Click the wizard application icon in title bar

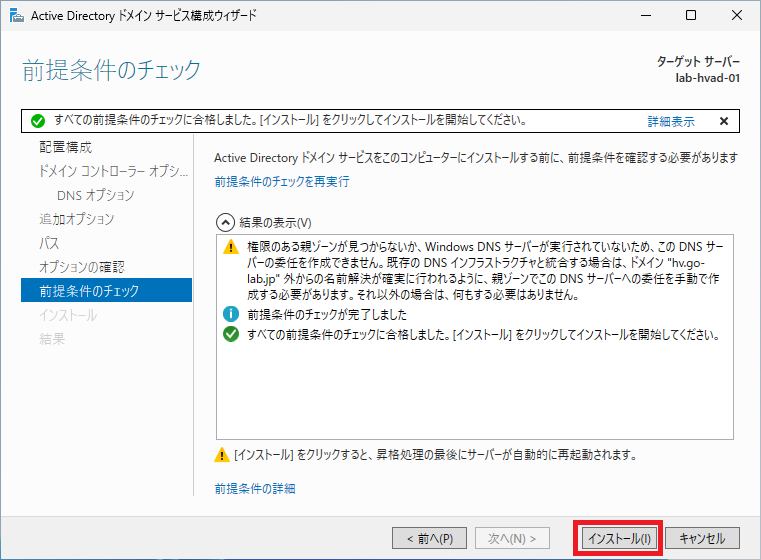[17, 16]
